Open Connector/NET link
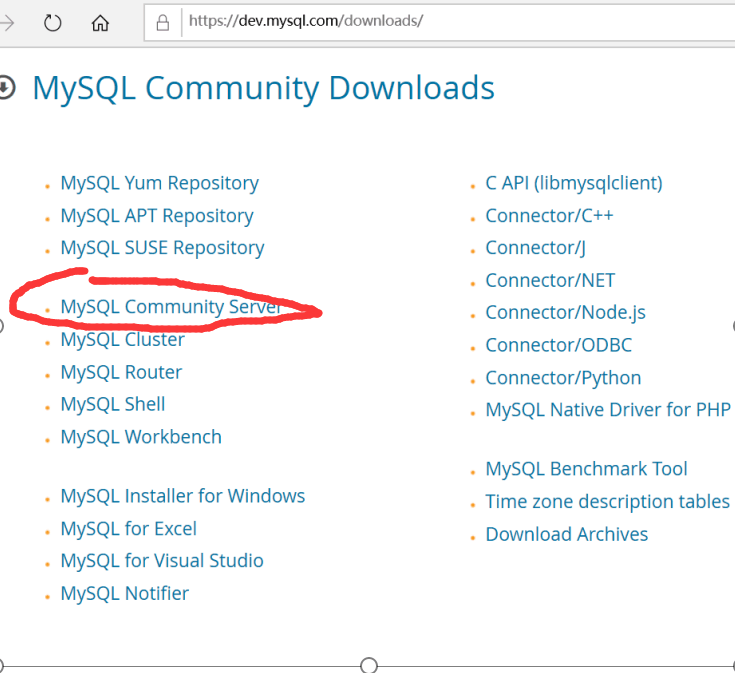Viewport: 735px width, 673px height. pos(550,281)
